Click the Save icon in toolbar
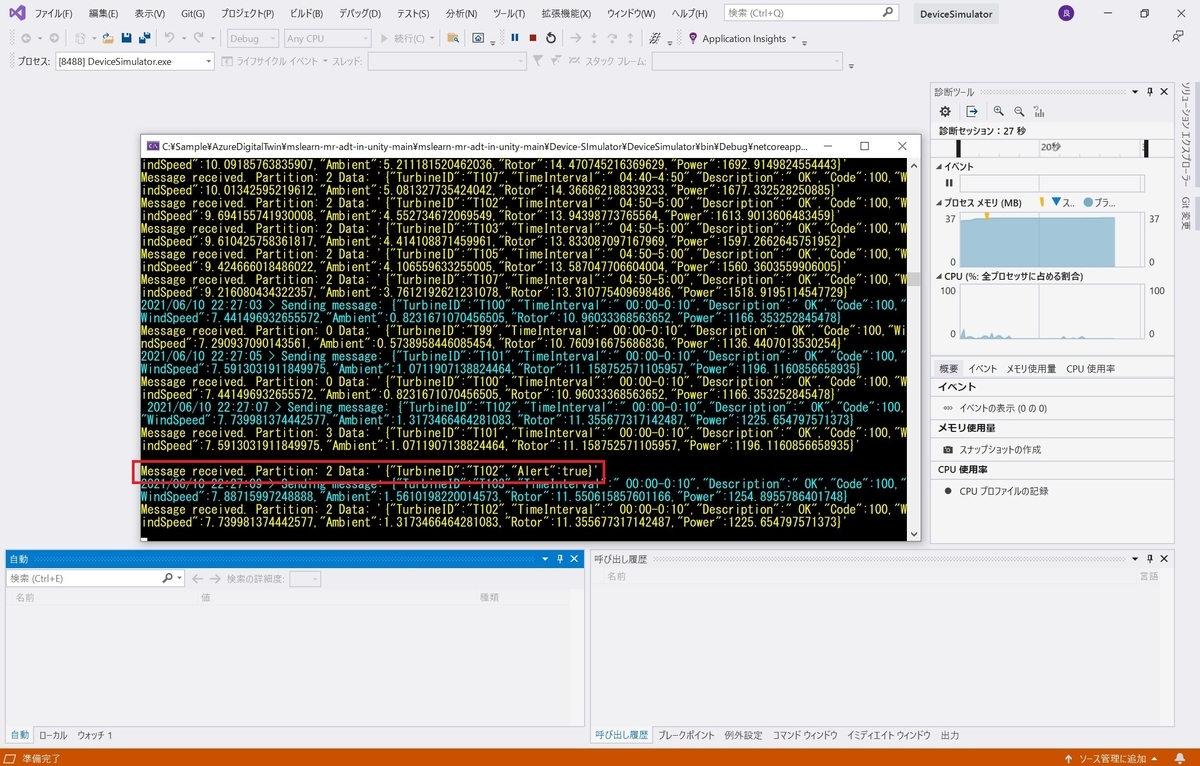Viewport: 1200px width, 766px height. (127, 38)
